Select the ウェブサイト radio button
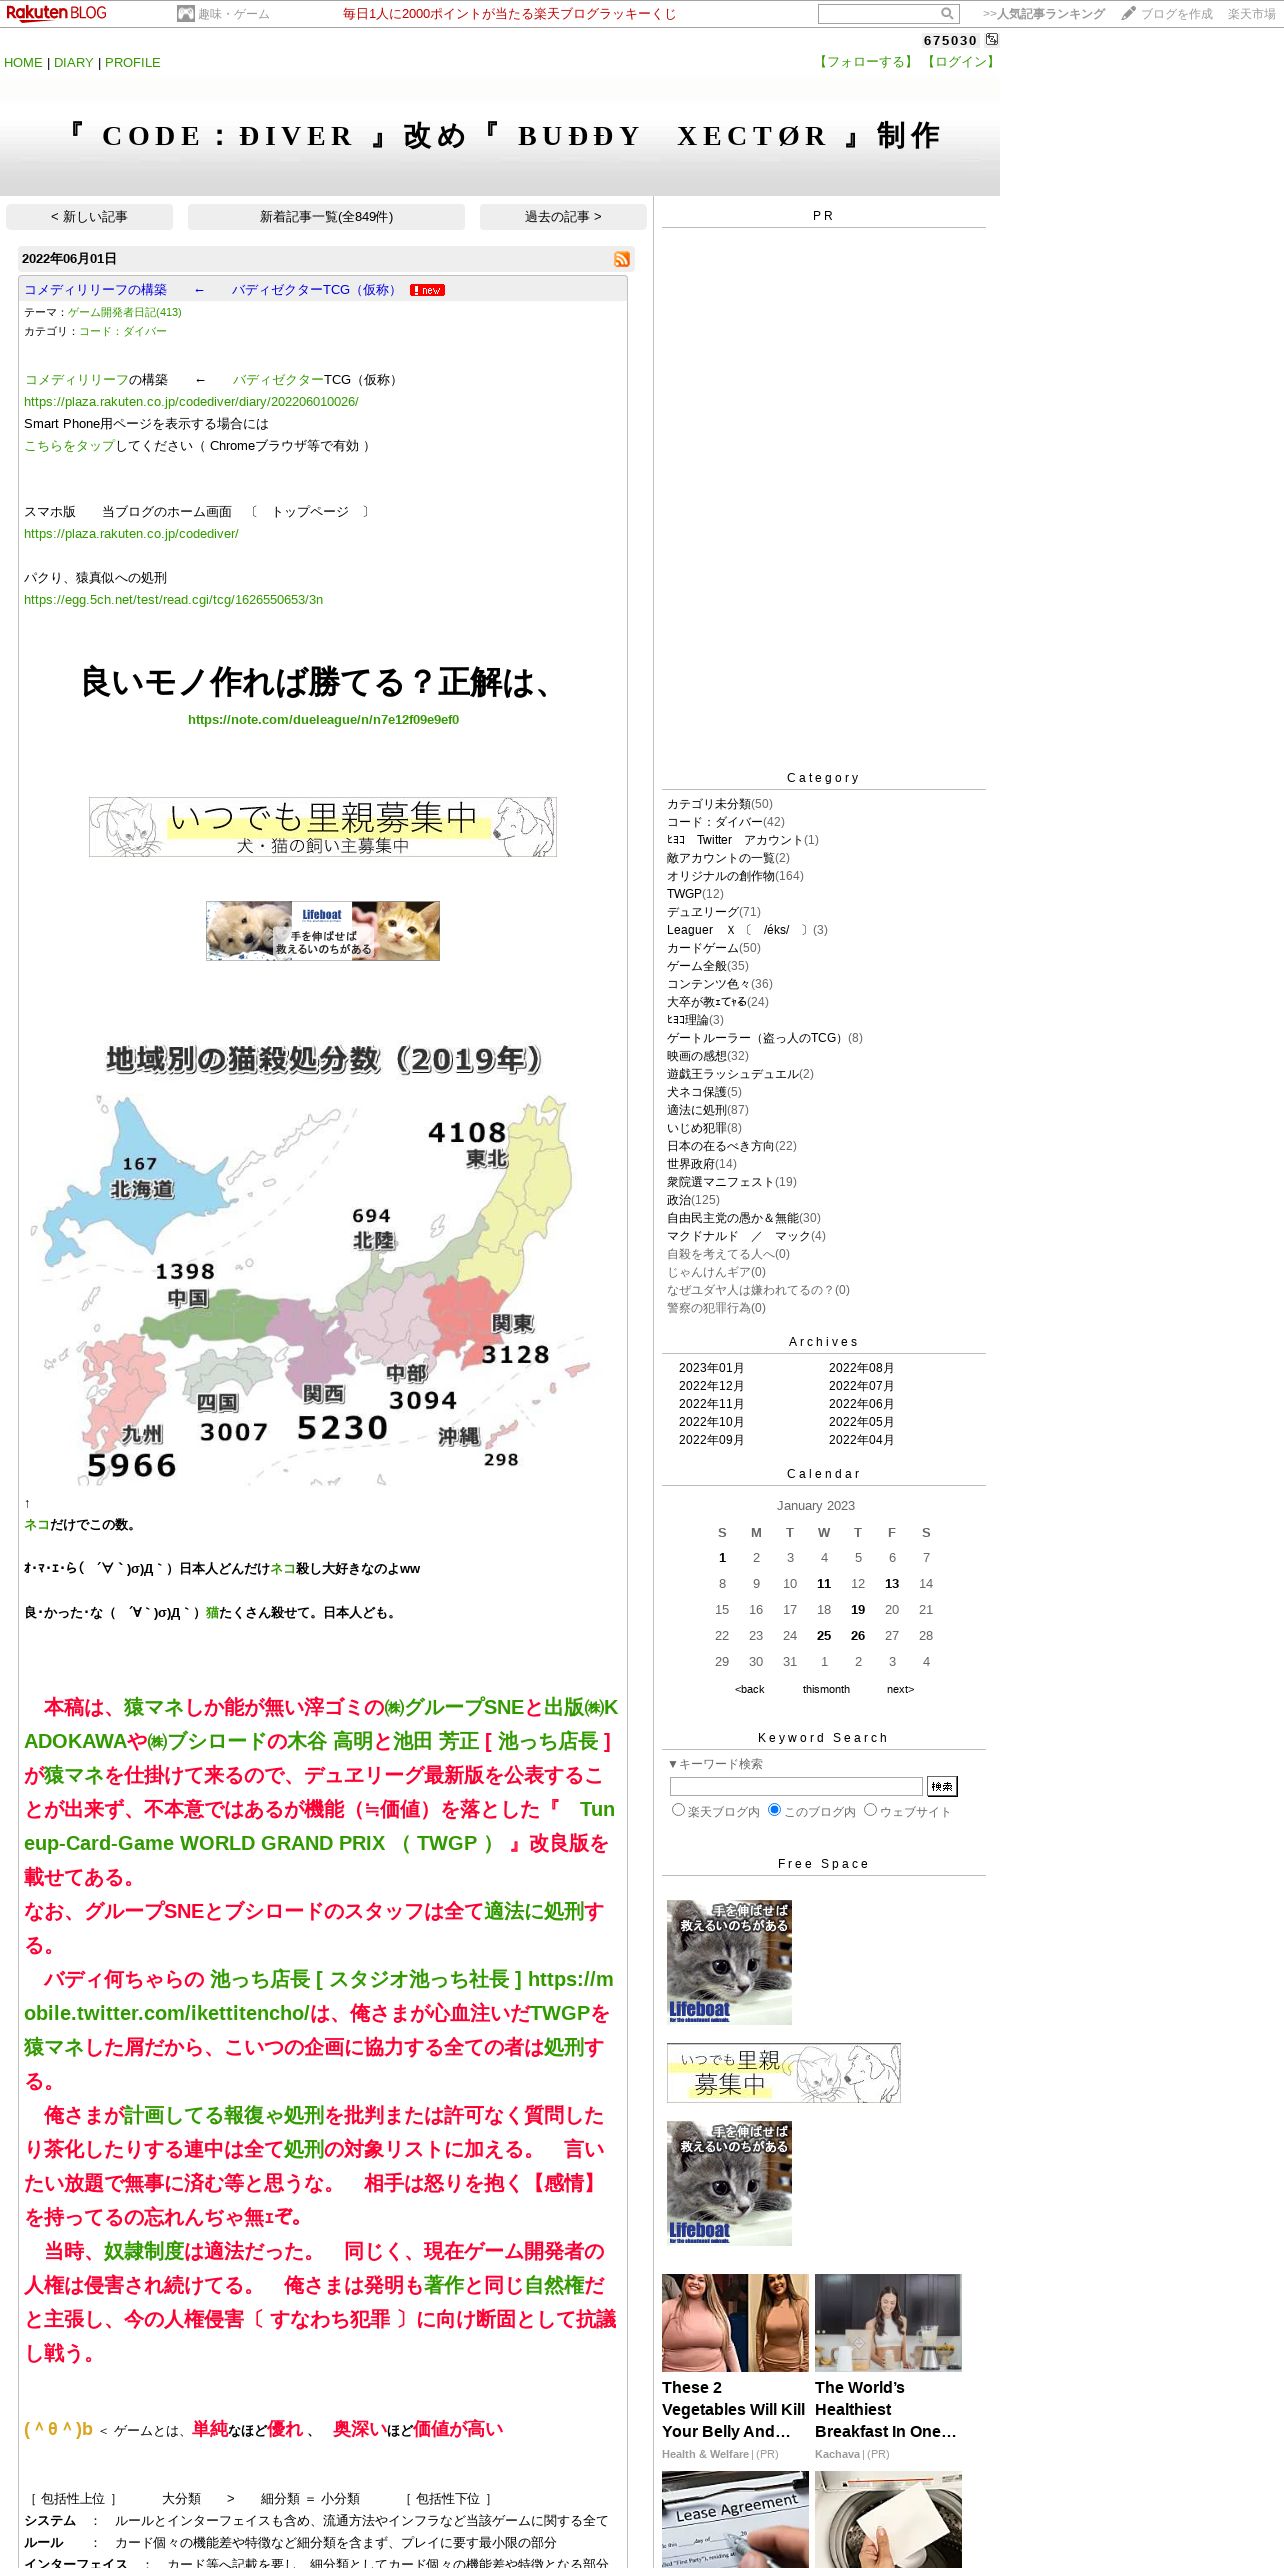The image size is (1284, 2568). 870,1810
